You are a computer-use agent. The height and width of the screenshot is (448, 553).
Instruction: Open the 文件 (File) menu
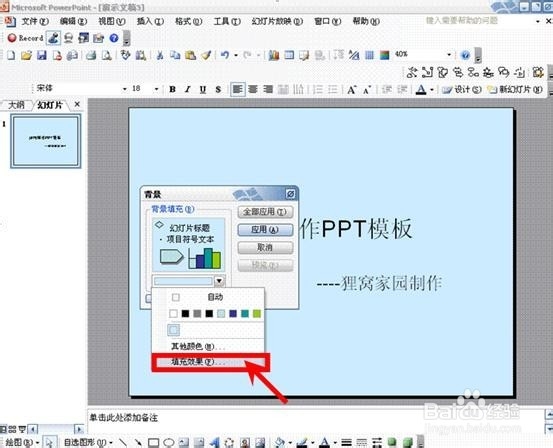coord(35,22)
